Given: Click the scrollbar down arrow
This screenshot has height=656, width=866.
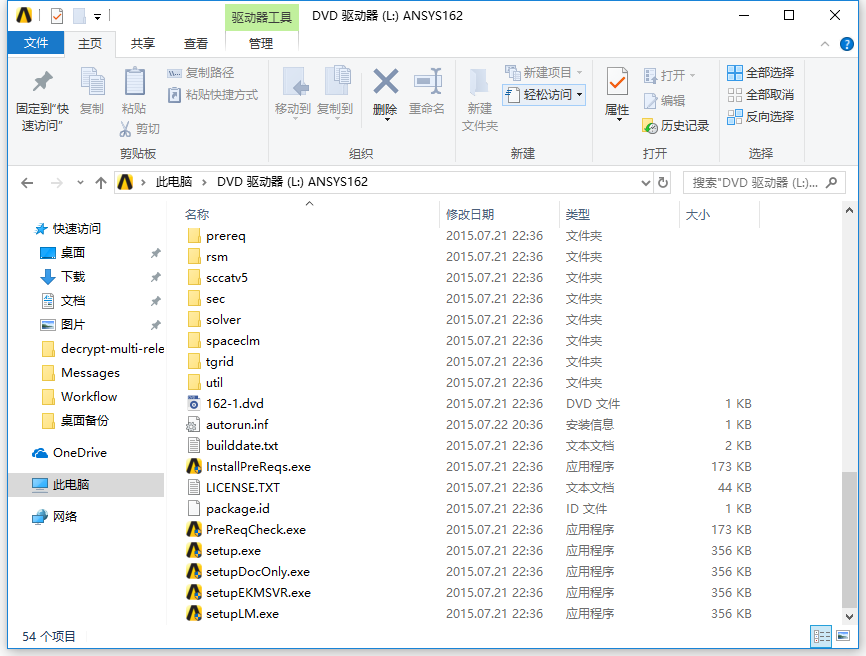Looking at the screenshot, I should click(x=849, y=616).
